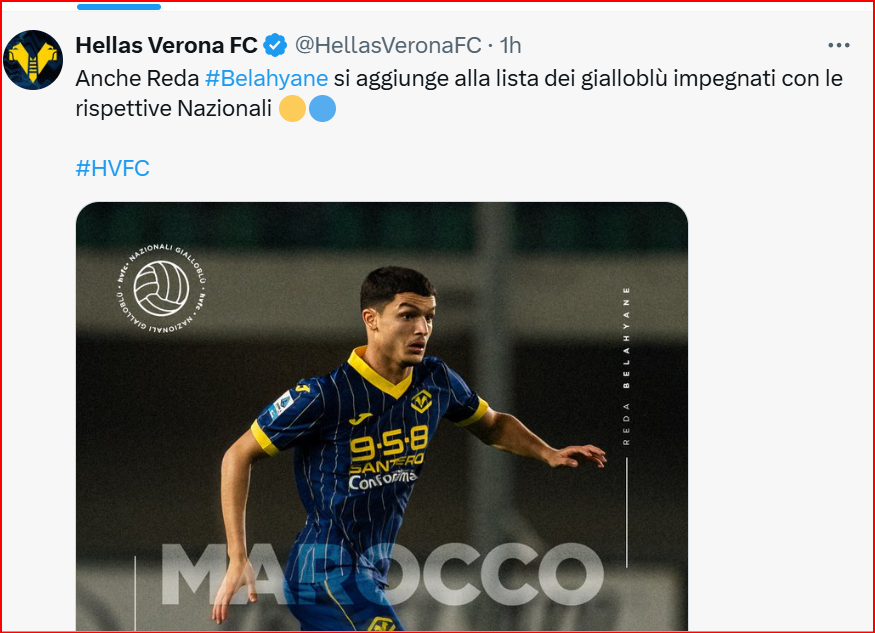Click the Nazionali Gialloblù ball badge

point(161,288)
